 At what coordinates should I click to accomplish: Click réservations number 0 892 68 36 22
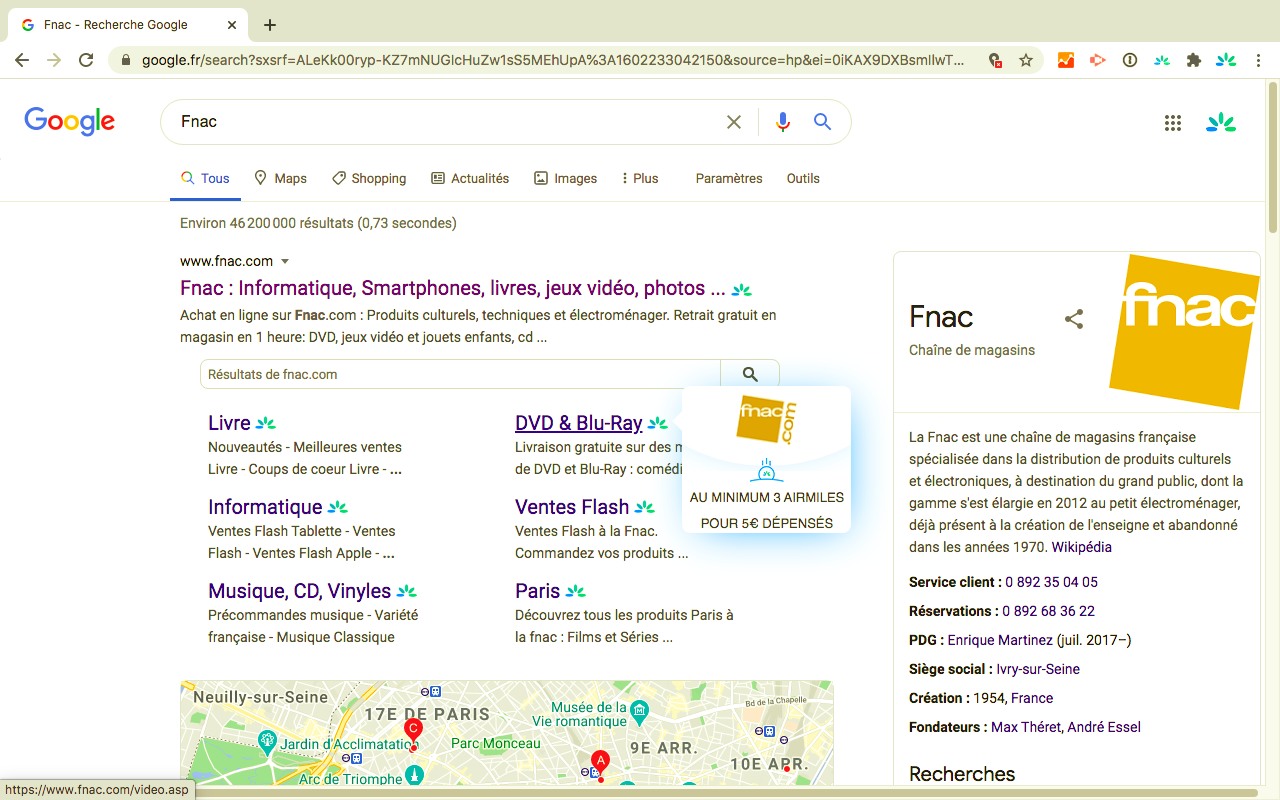[x=1048, y=611]
